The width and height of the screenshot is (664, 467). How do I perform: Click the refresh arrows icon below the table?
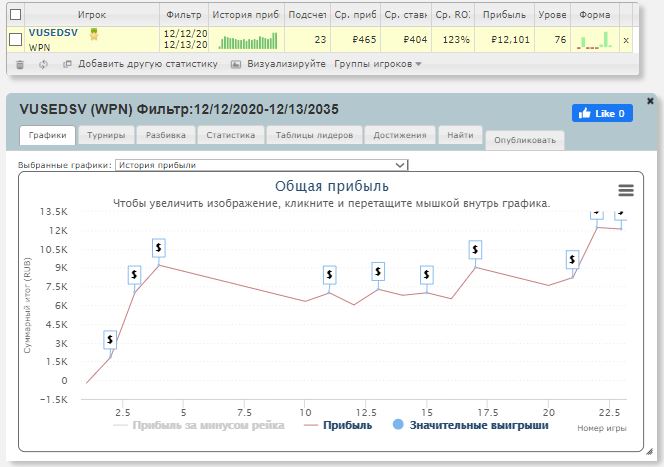(43, 64)
